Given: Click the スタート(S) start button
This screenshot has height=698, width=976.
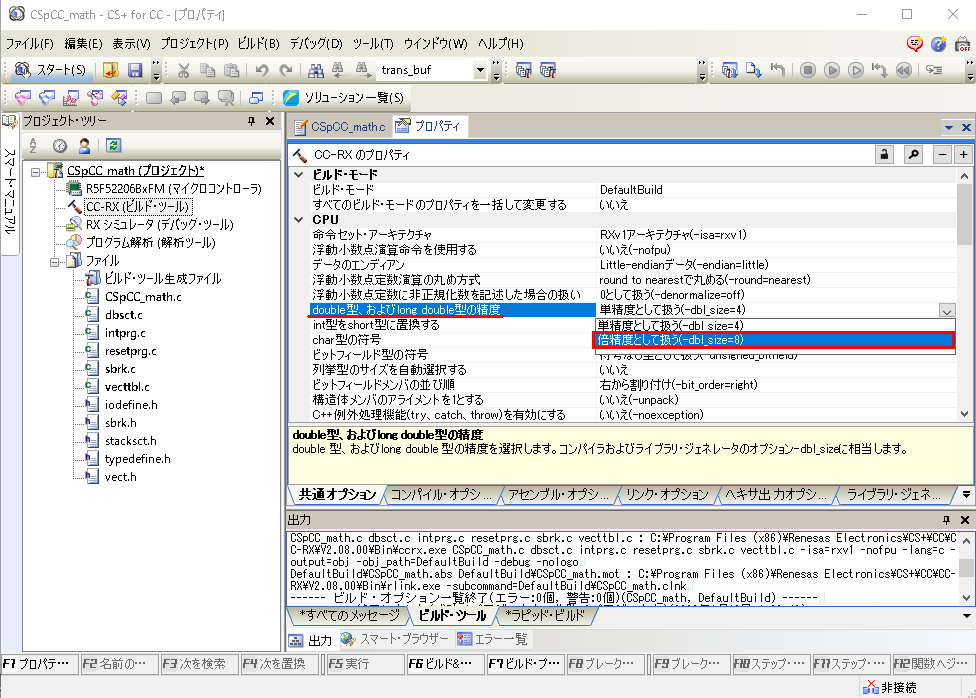Looking at the screenshot, I should 50,70.
